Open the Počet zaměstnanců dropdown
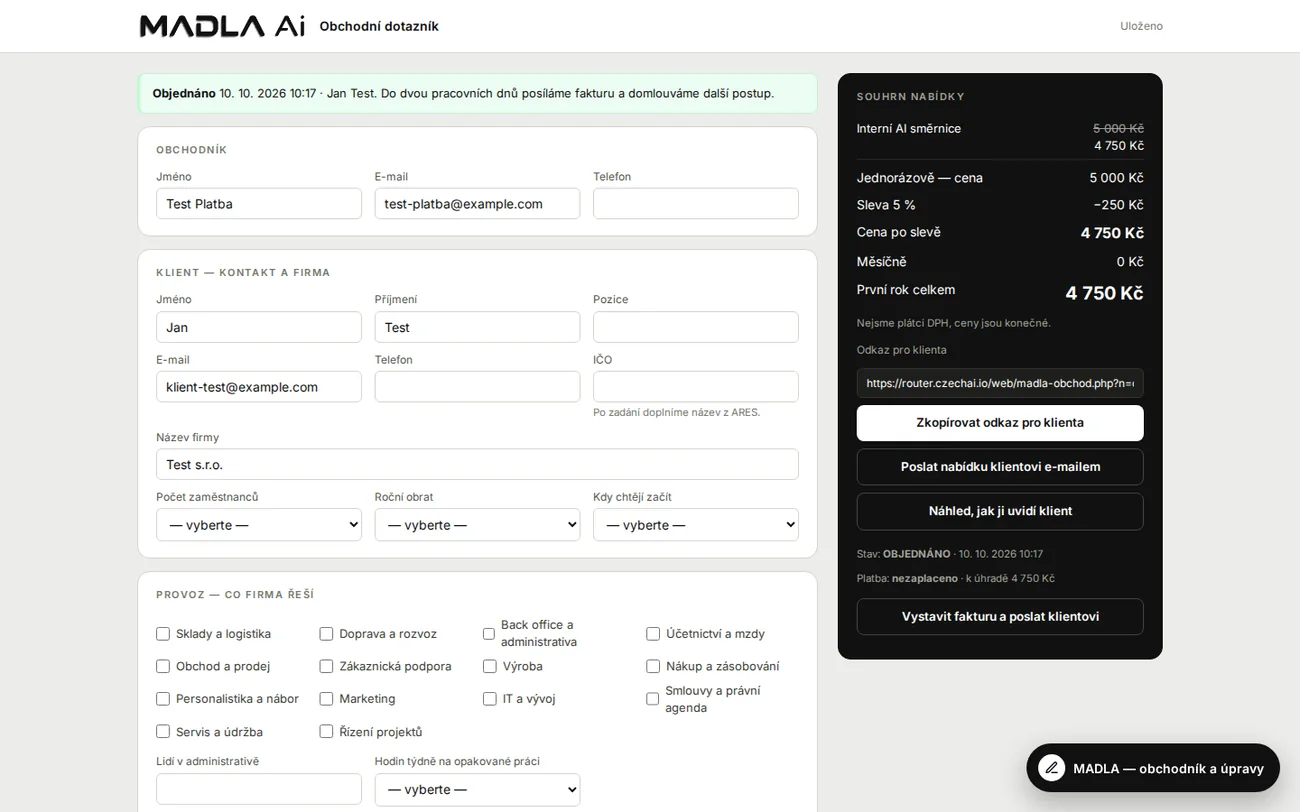The image size is (1300, 812). click(259, 525)
